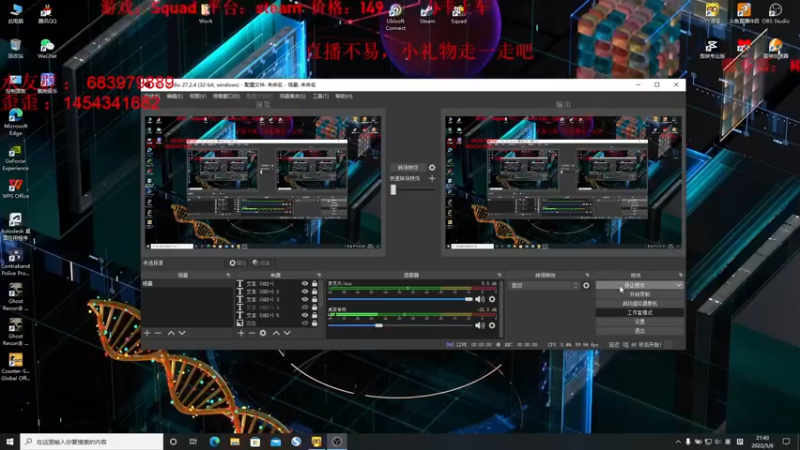Open source properties gear in the sources toolbar
Screen dimensions: 800x450
263,333
